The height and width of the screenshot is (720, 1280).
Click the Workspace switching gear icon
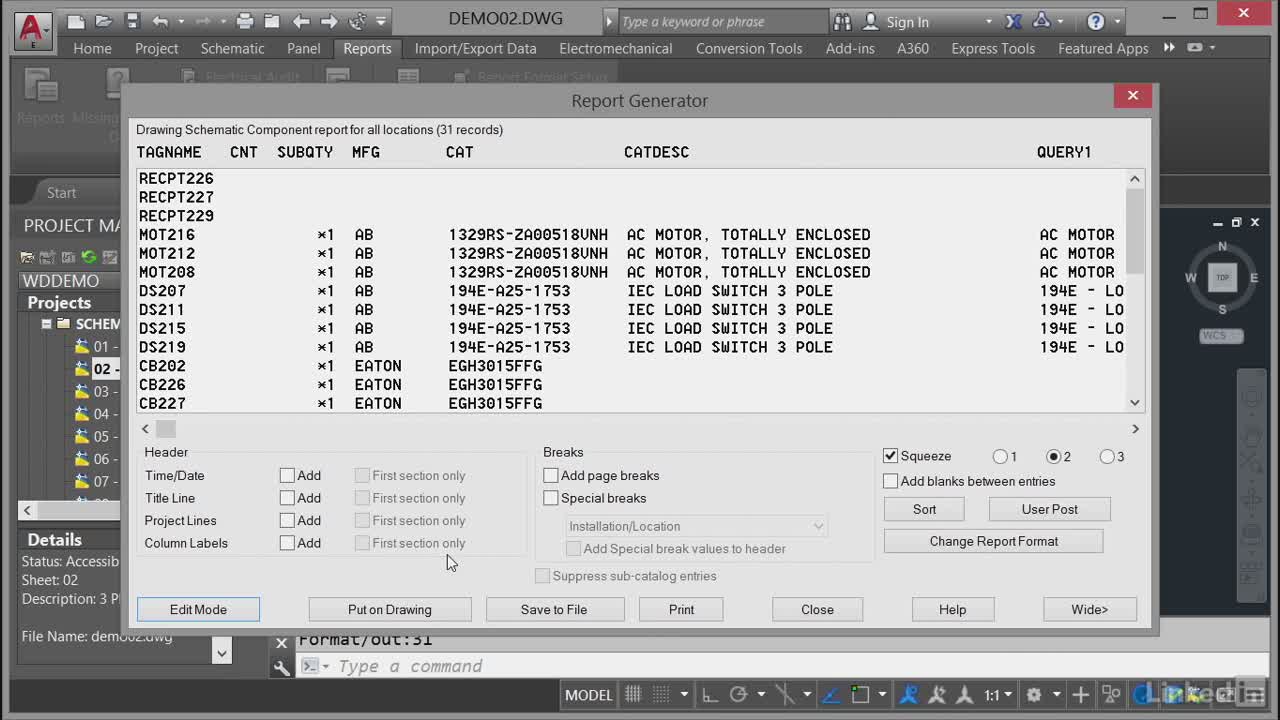pos(1034,694)
